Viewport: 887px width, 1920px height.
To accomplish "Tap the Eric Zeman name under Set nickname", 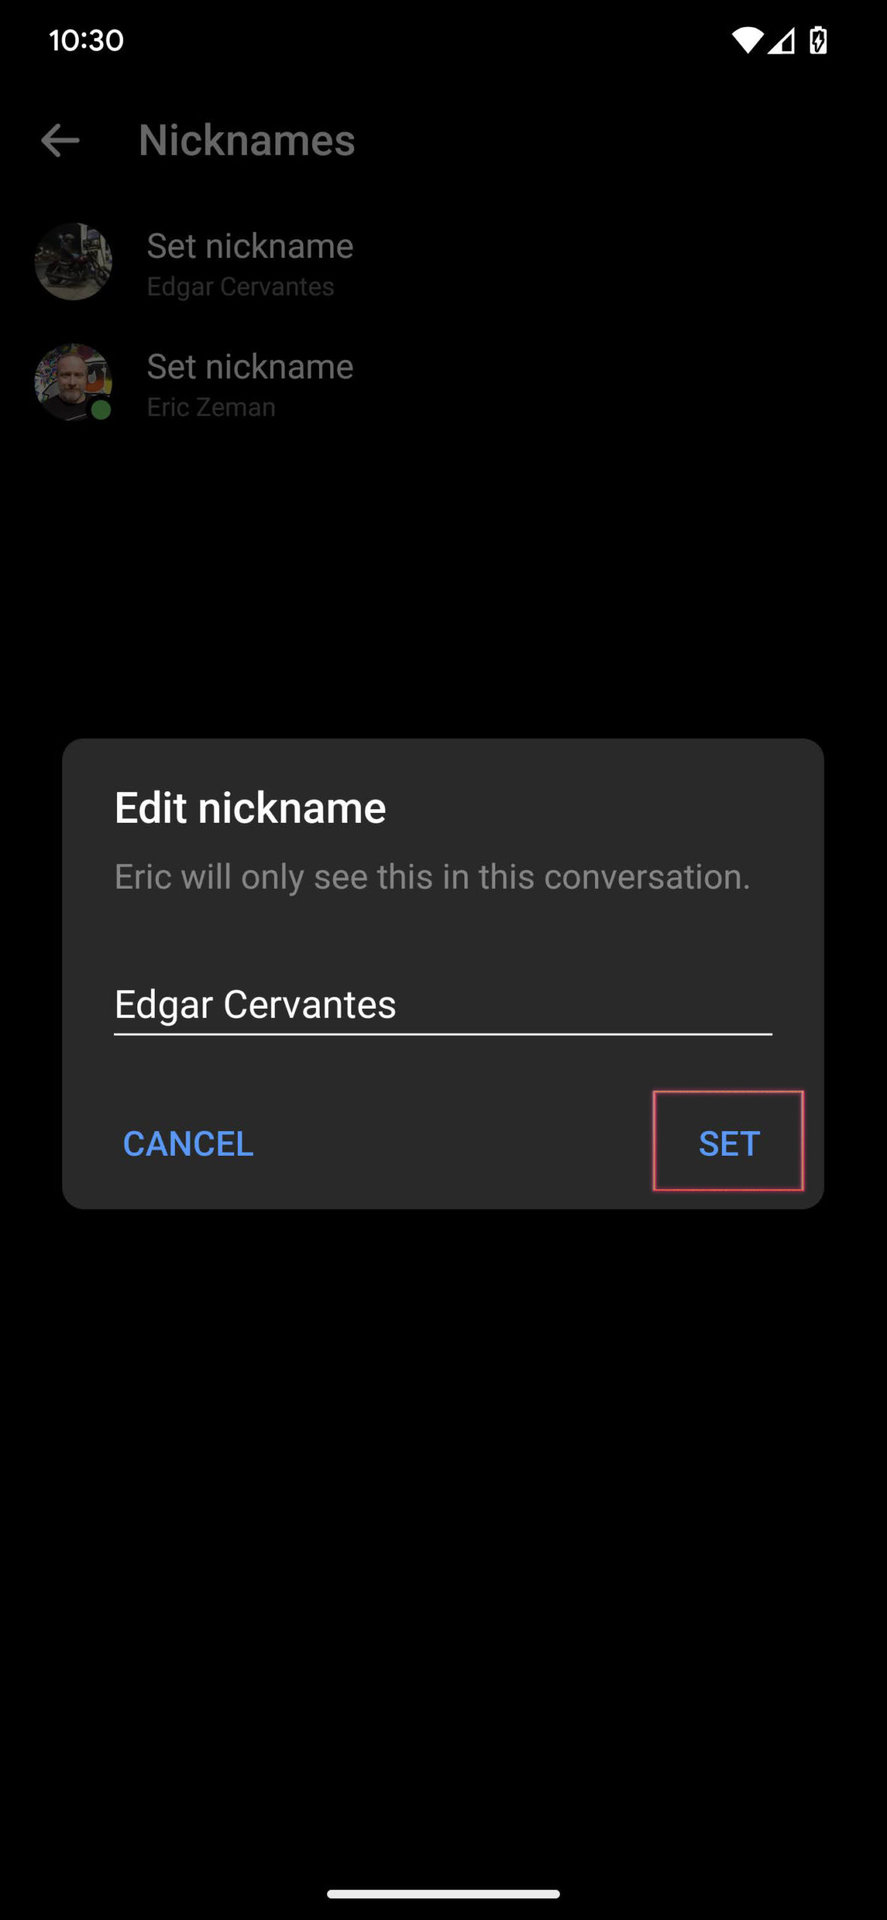I will point(211,408).
